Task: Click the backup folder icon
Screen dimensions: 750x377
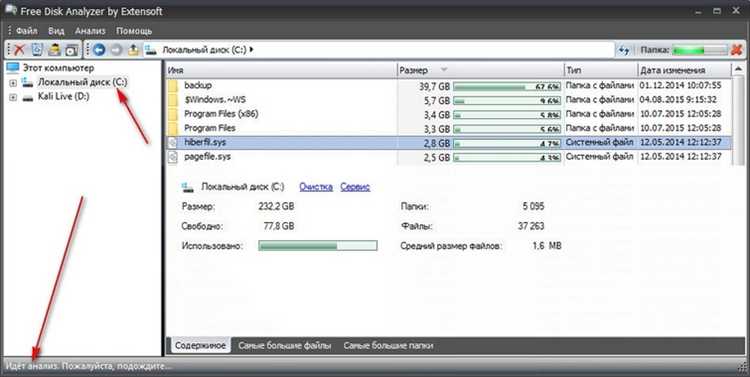Action: [173, 86]
